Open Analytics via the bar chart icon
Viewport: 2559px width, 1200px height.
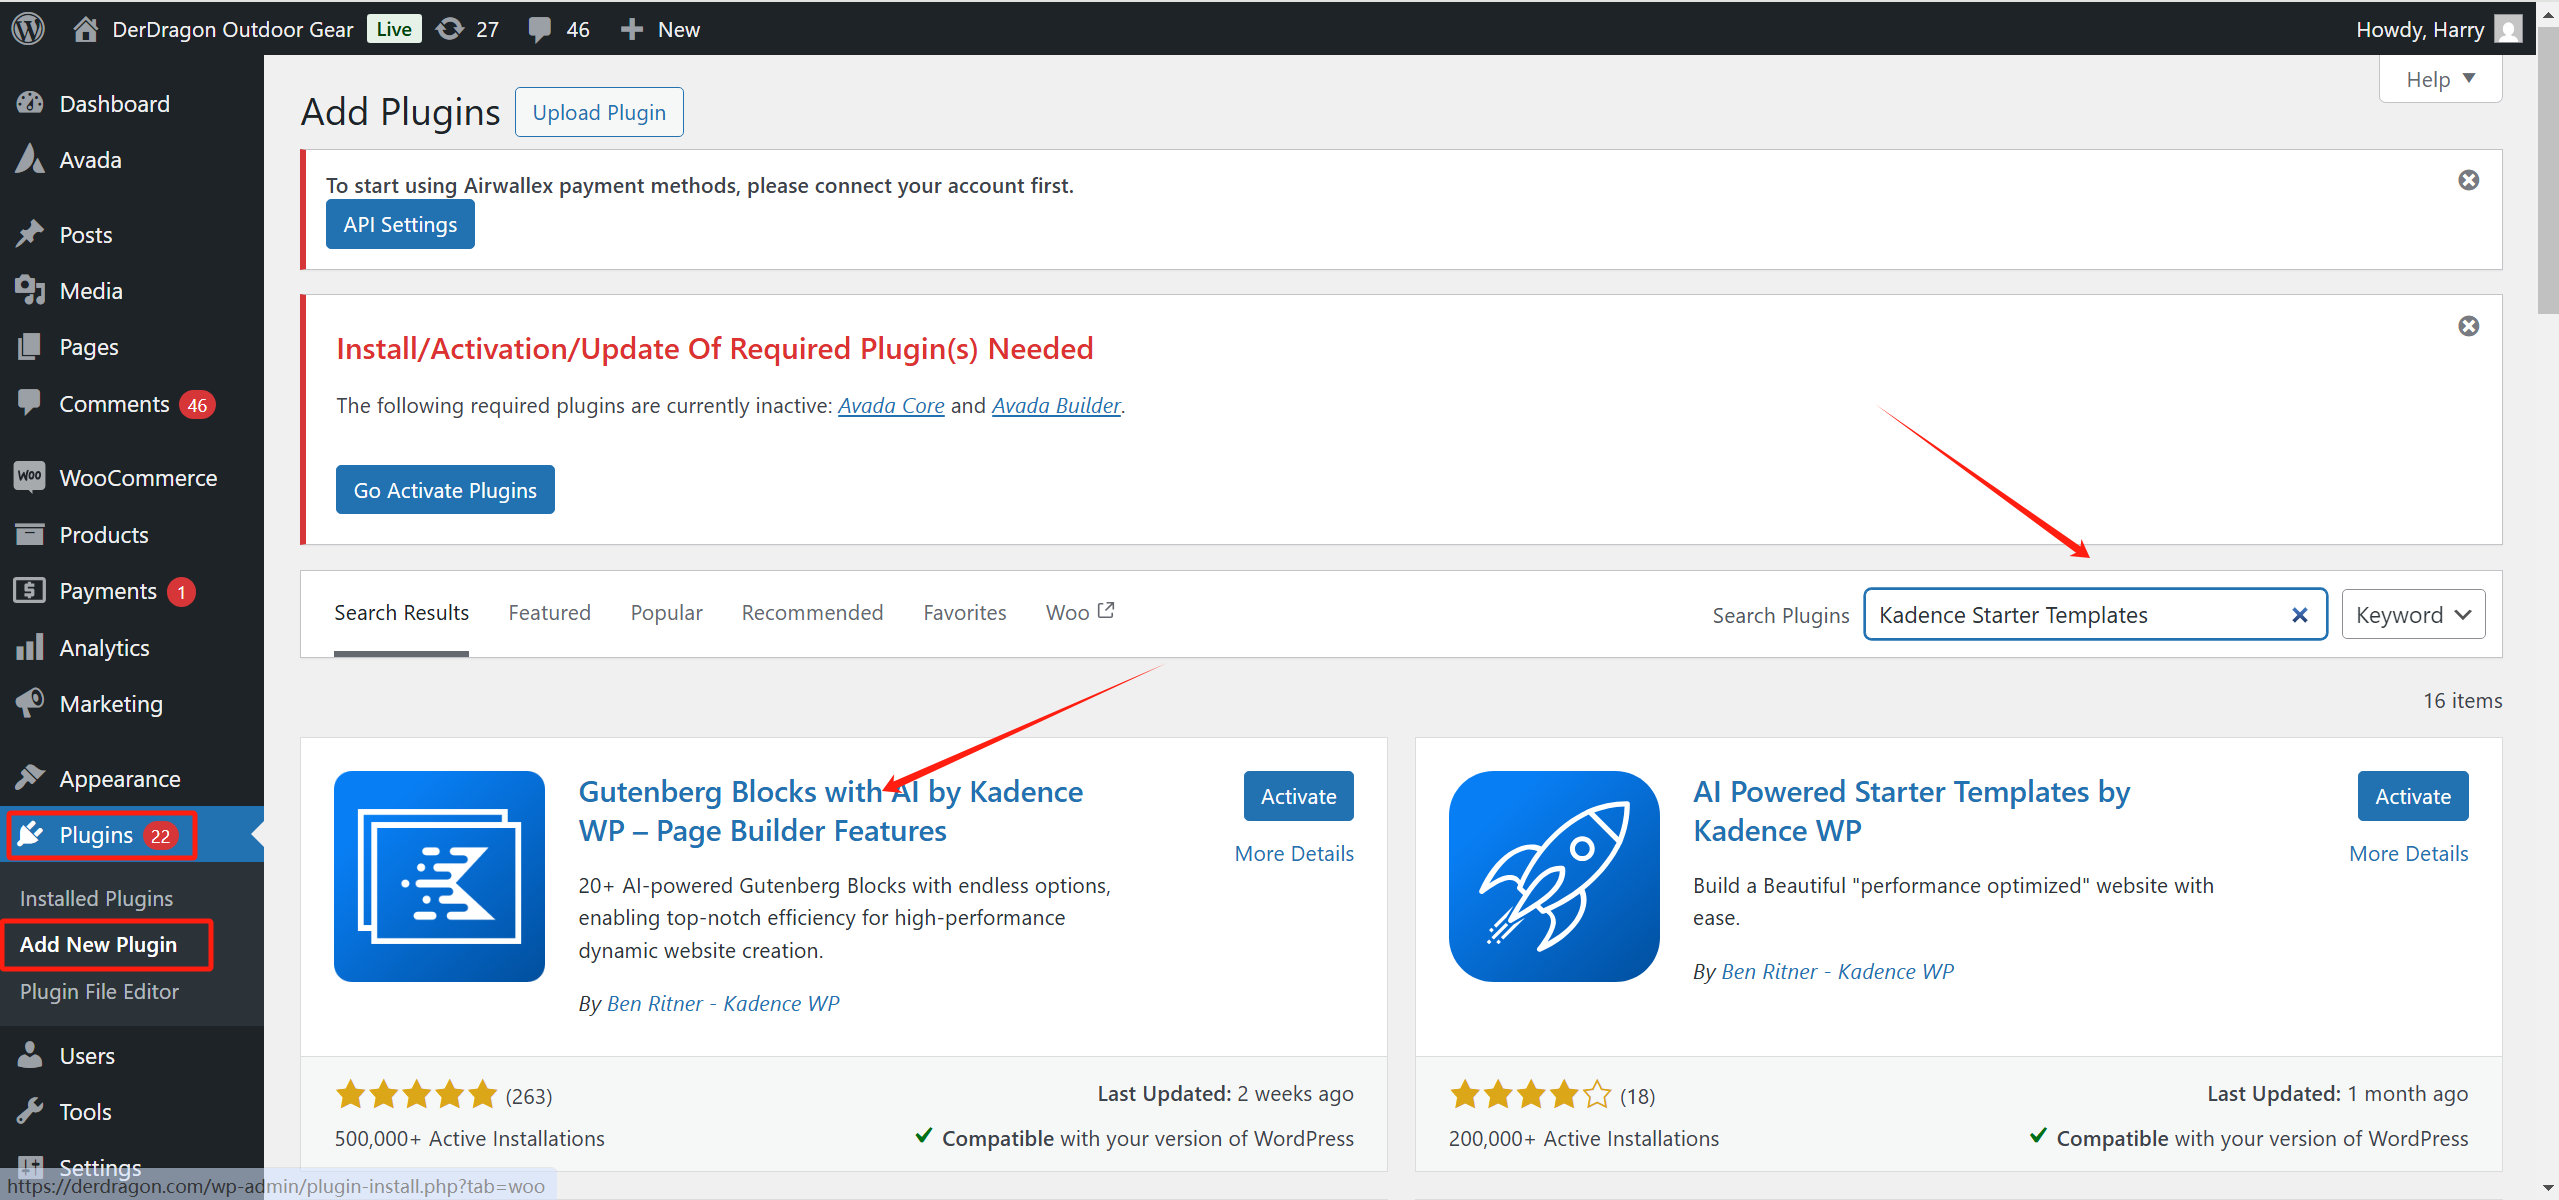[30, 647]
